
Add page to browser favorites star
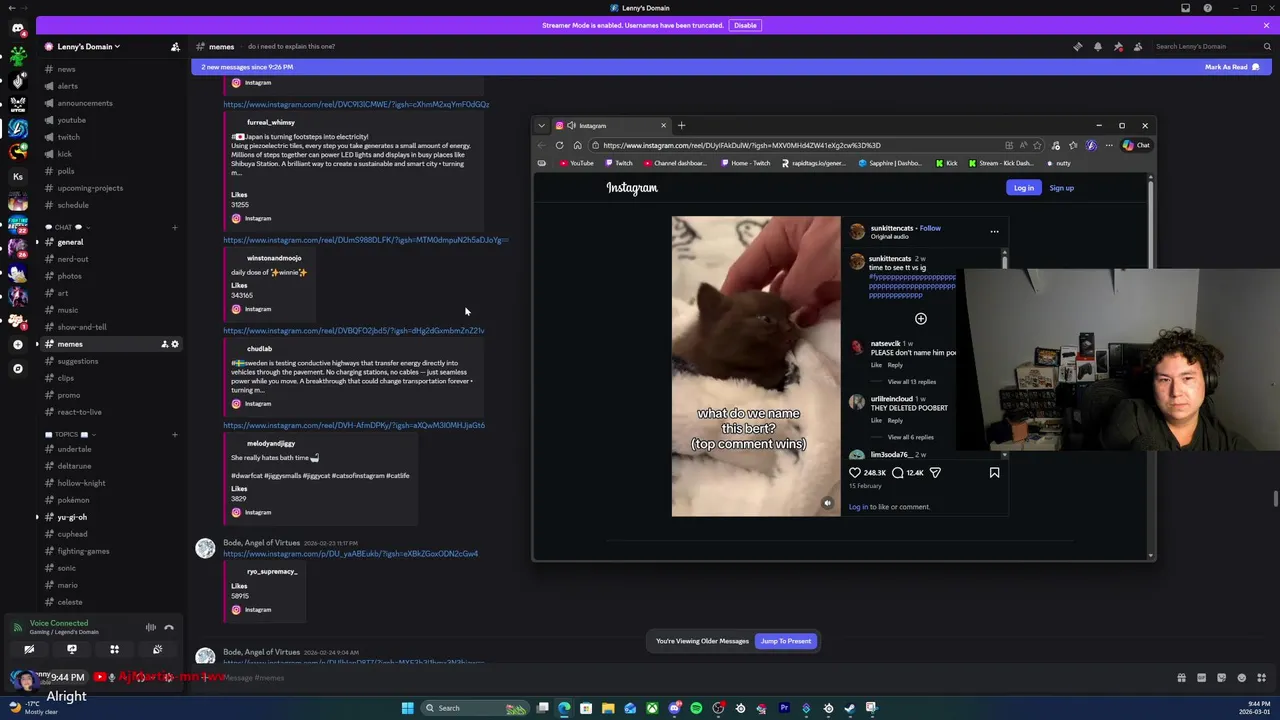[1037, 145]
